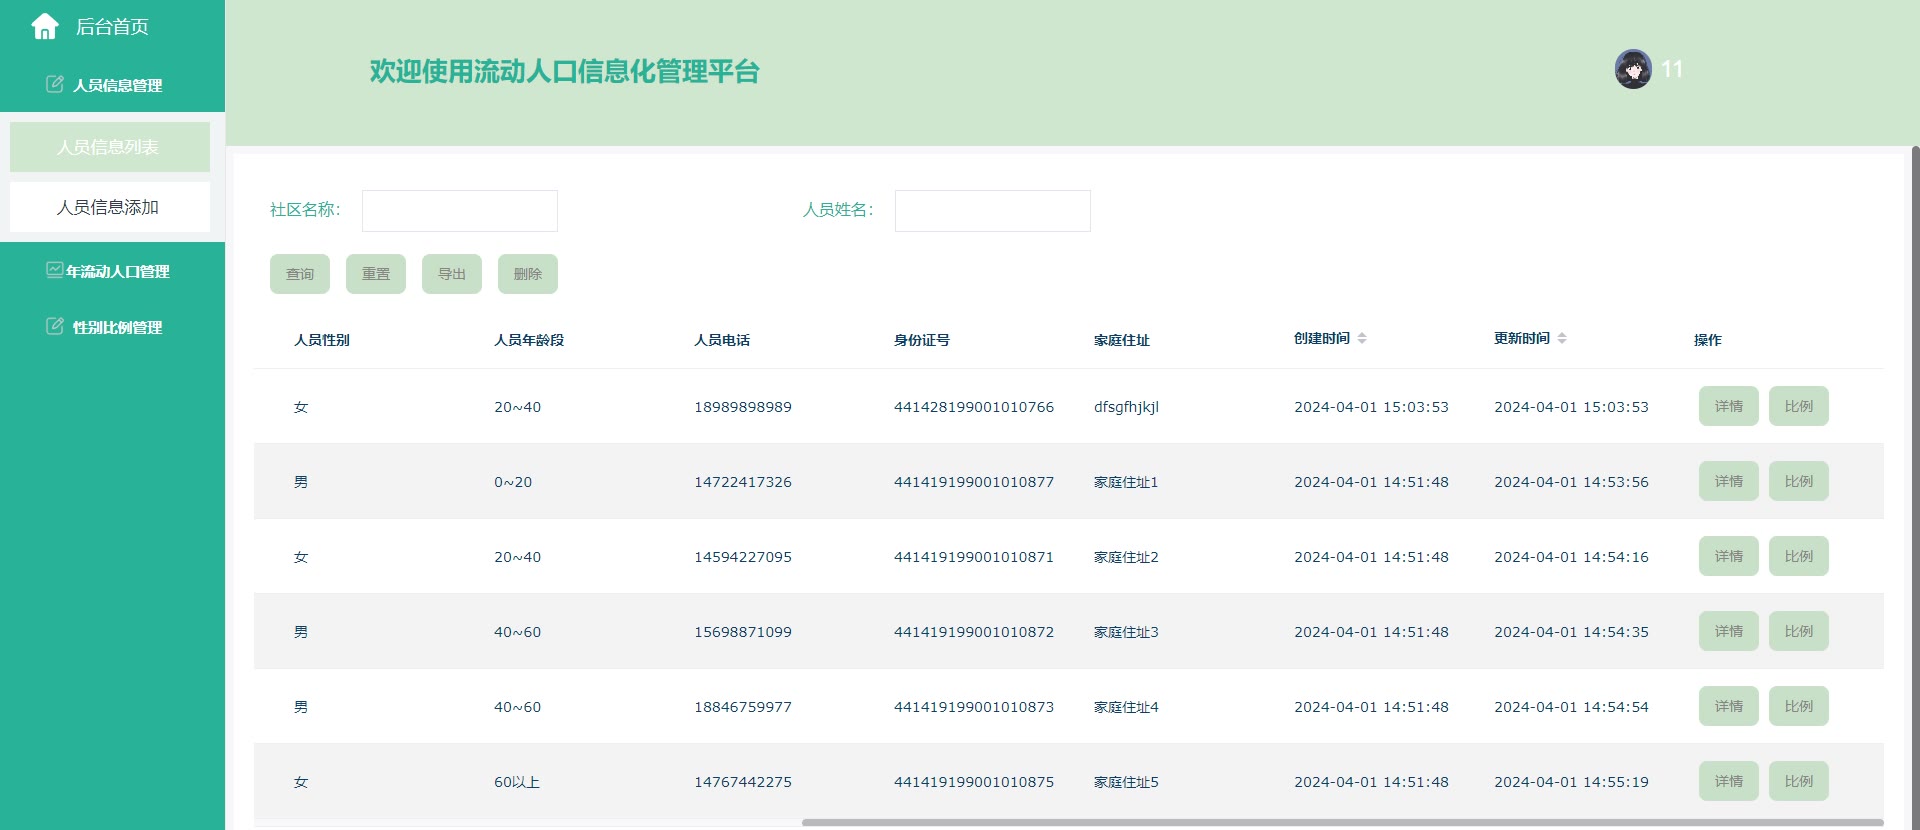1920x830 pixels.
Task: Click the address cell dfsgfhjkjl
Action: [x=1126, y=407]
